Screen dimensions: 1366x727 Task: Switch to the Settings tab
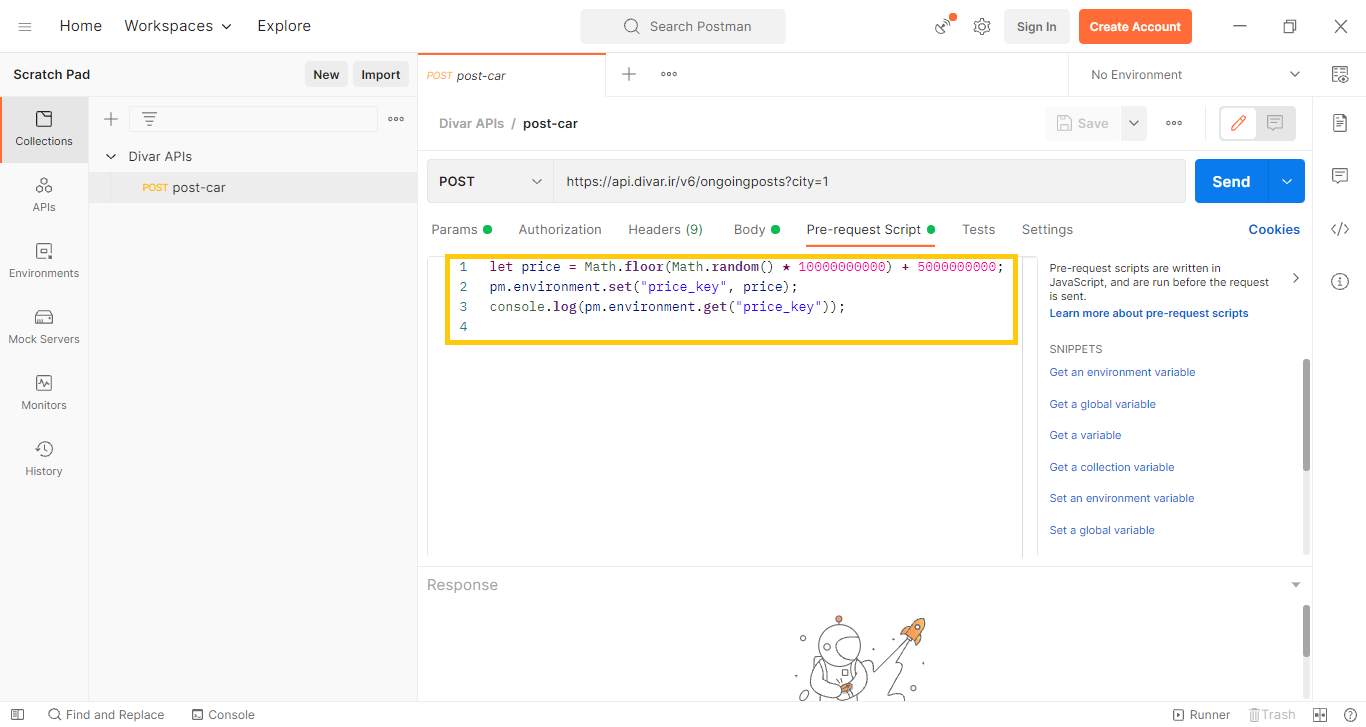[x=1047, y=229]
